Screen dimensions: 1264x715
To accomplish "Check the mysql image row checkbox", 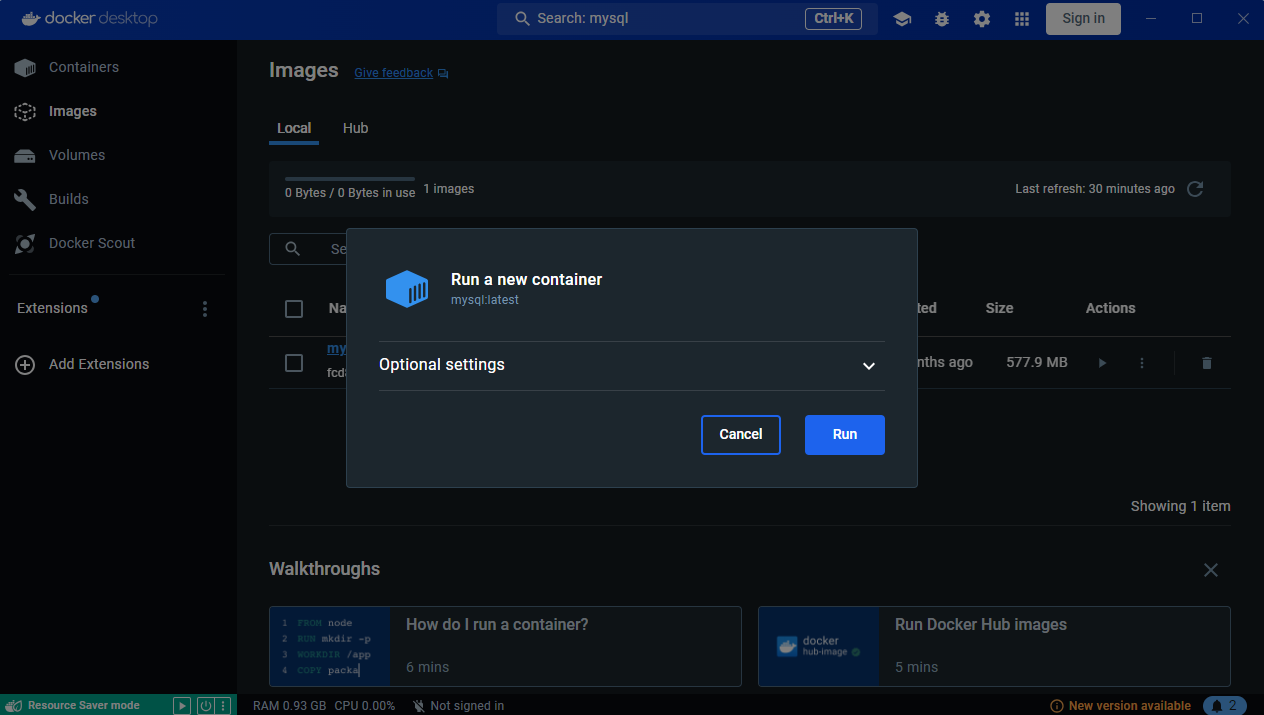I will pos(294,363).
